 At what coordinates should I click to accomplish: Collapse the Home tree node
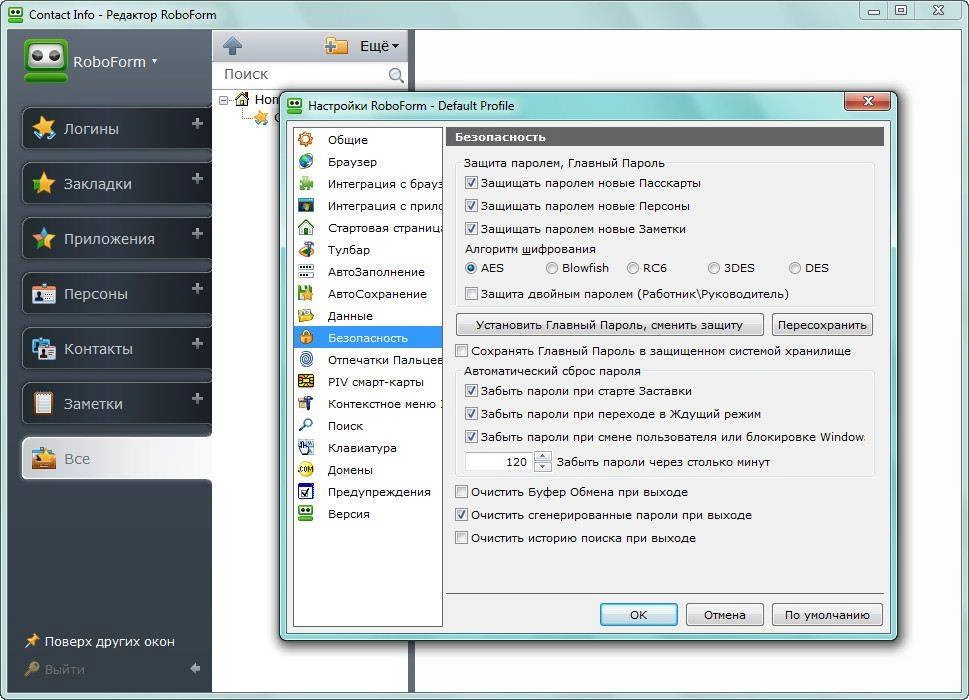coord(223,100)
